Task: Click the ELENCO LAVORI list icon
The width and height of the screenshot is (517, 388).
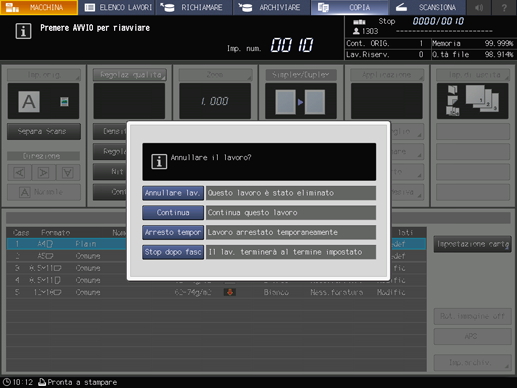Action: point(90,7)
